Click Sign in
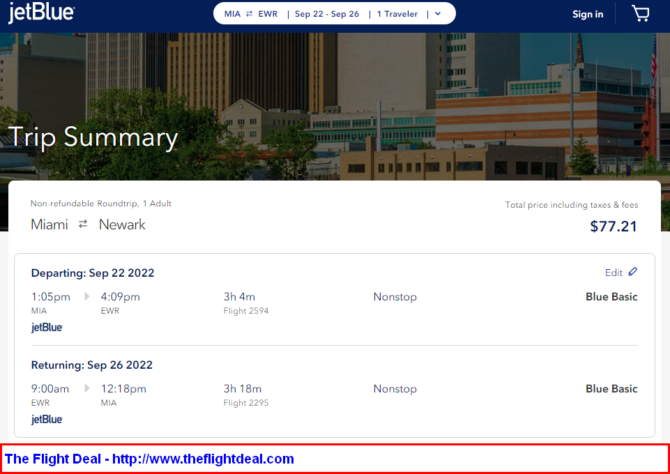This screenshot has height=474, width=670. 588,14
